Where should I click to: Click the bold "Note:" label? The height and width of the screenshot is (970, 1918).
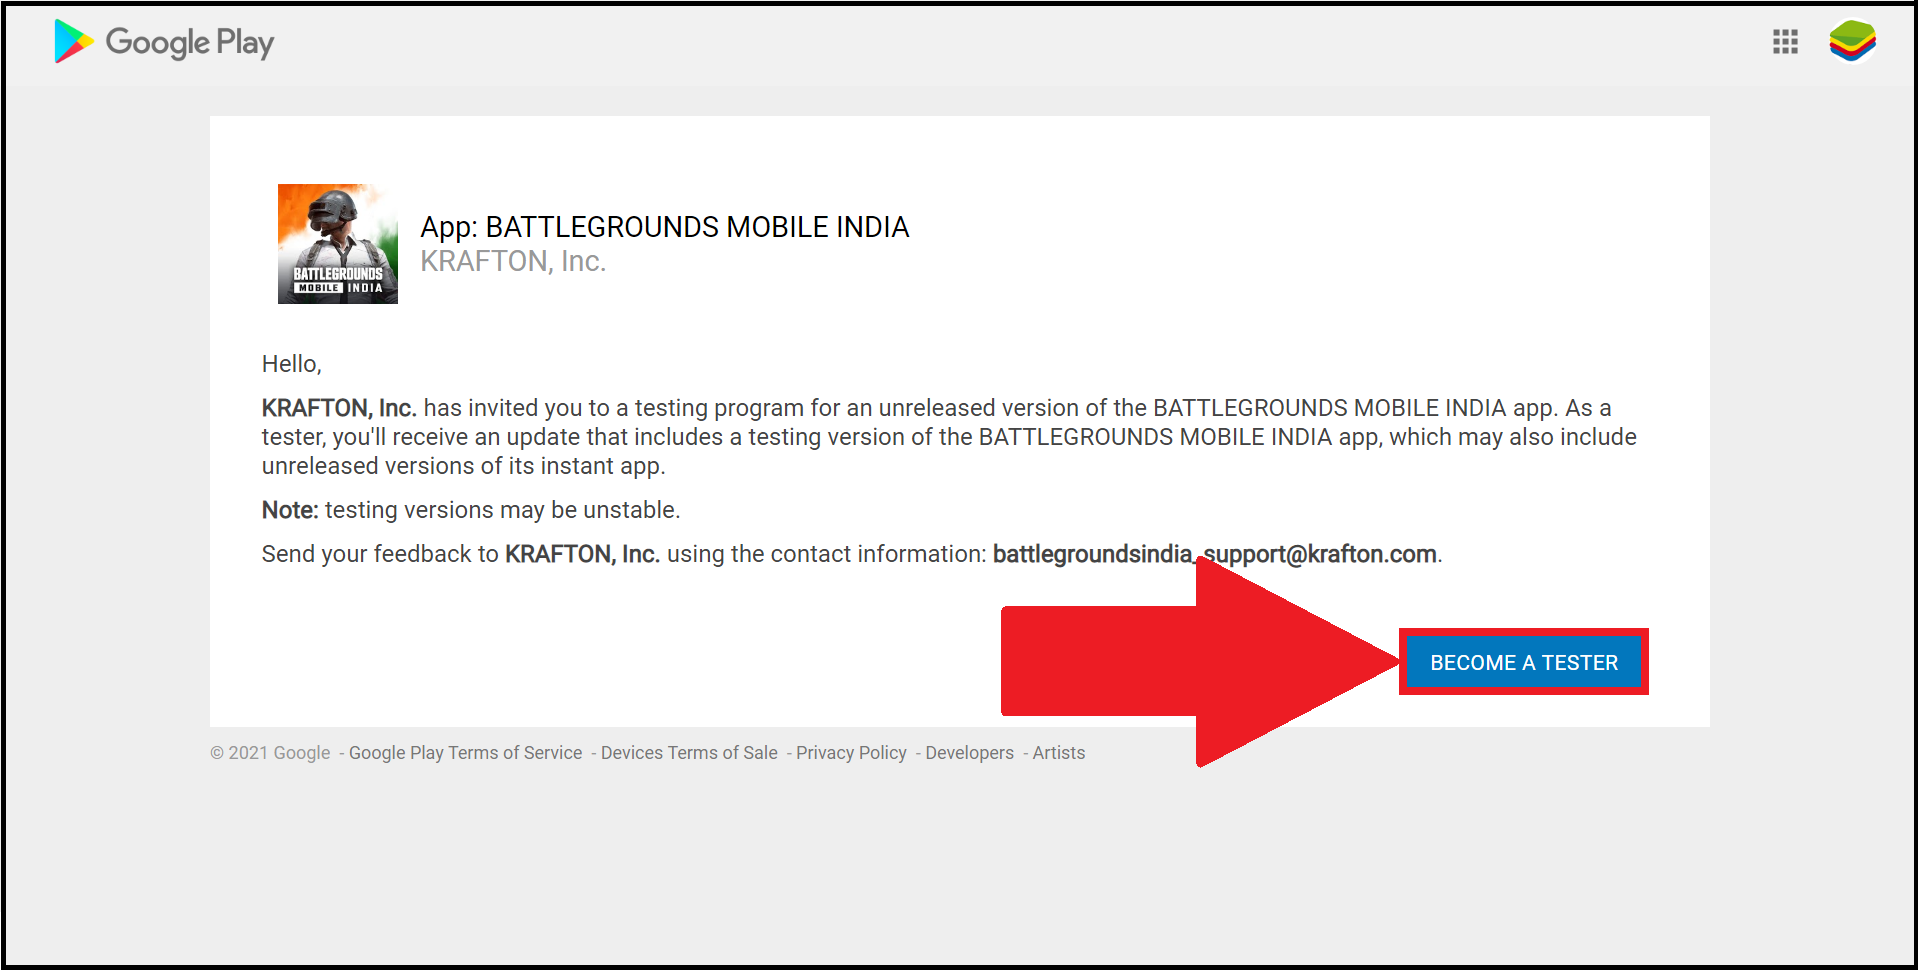[x=289, y=510]
